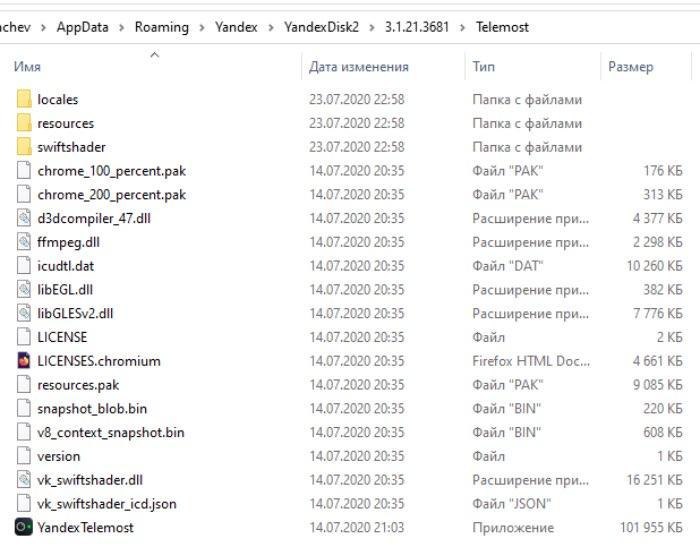This screenshot has height=547, width=700.
Task: Jump to Yandex breadcrumb segment
Action: 236,27
